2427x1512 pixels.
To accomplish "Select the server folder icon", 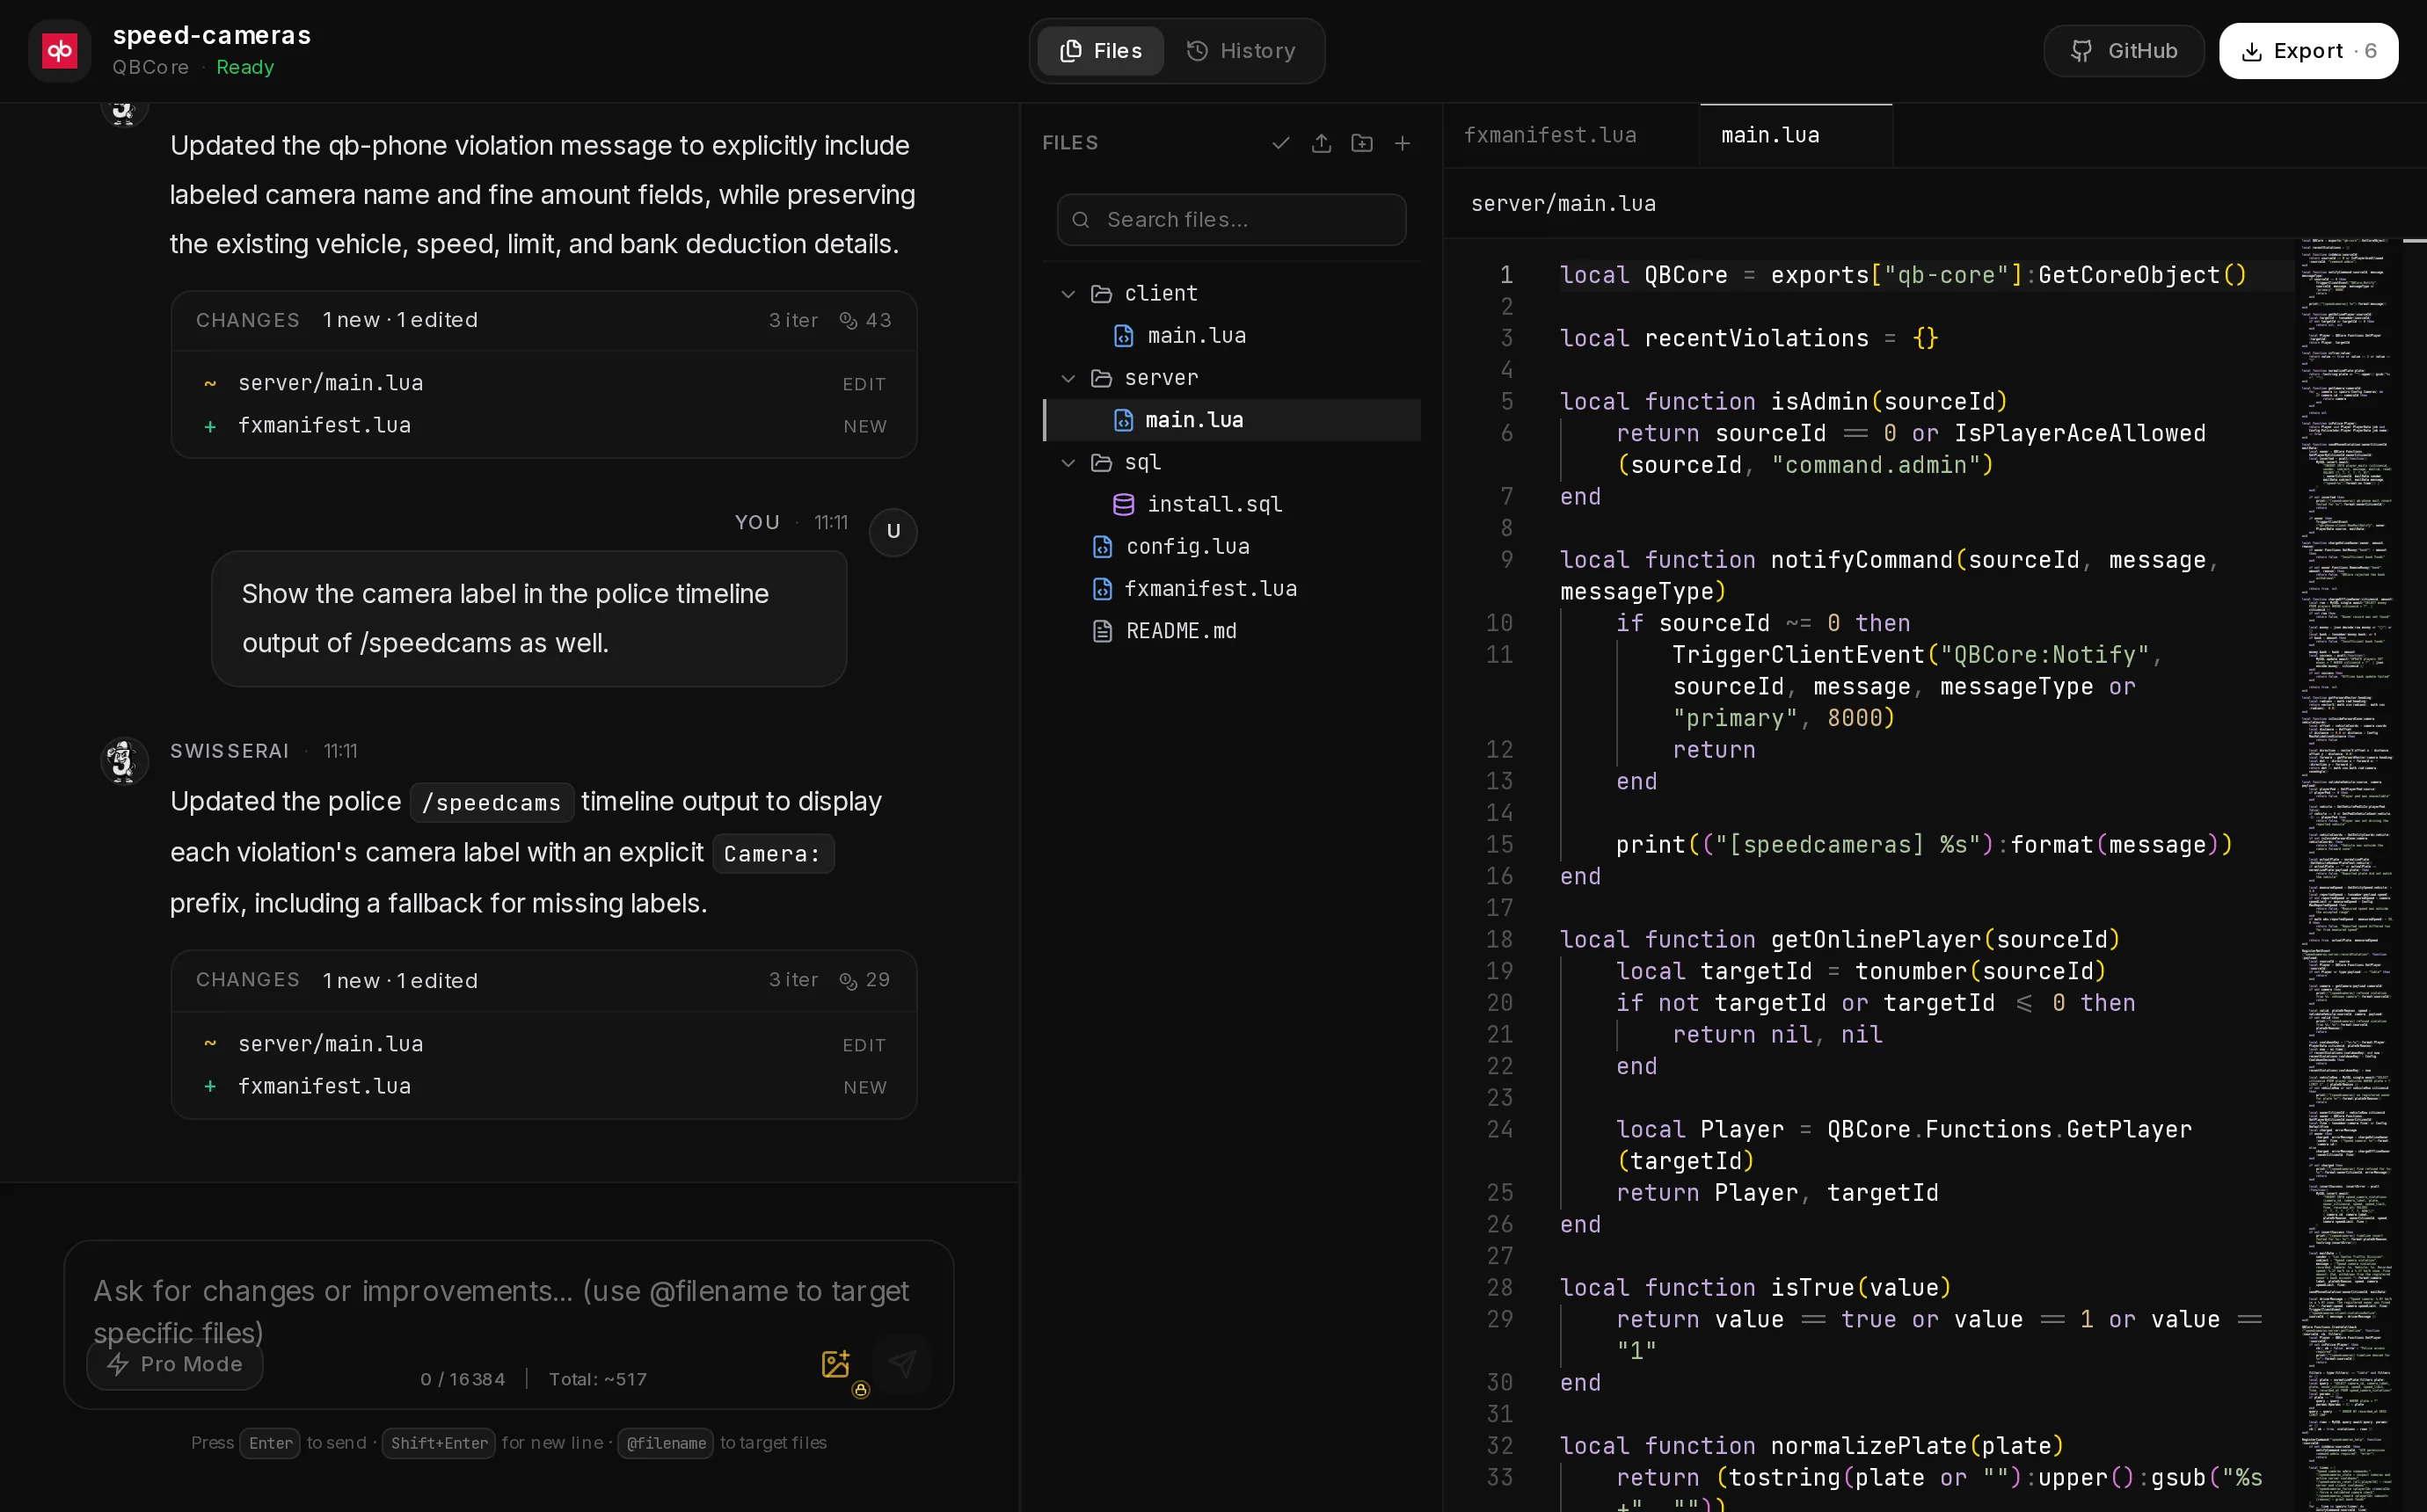I will tap(1101, 378).
